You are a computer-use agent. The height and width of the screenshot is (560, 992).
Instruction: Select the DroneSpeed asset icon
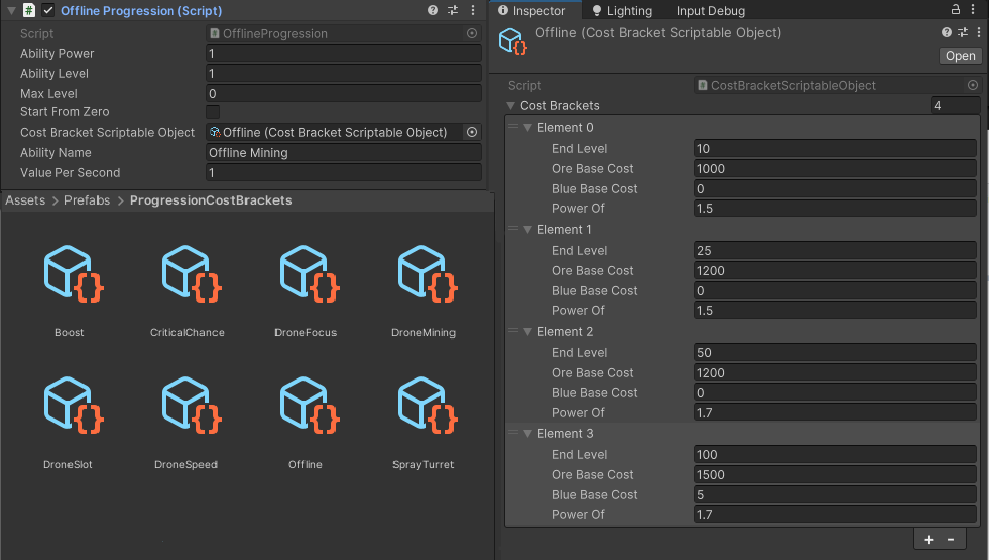tap(192, 405)
